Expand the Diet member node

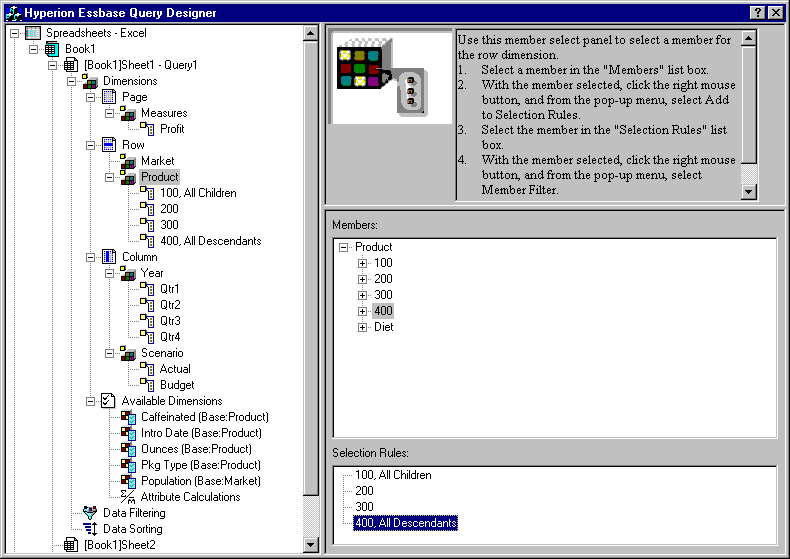pos(362,327)
